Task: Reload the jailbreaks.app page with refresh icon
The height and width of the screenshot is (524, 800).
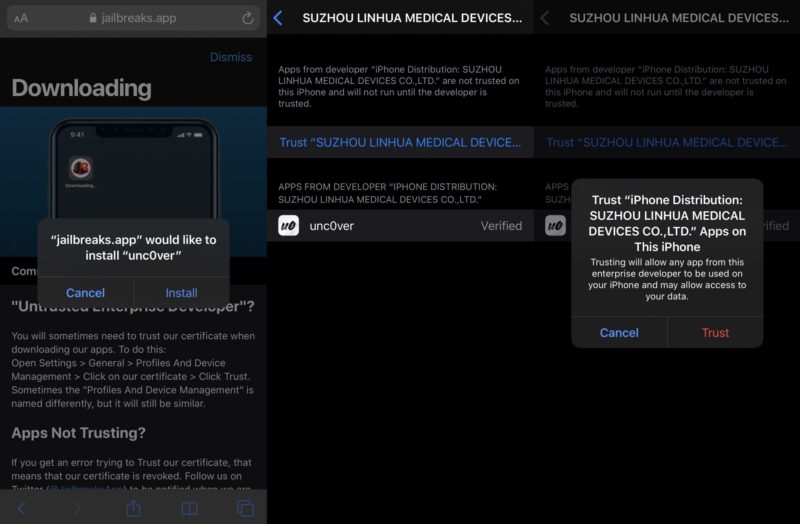Action: coord(248,18)
